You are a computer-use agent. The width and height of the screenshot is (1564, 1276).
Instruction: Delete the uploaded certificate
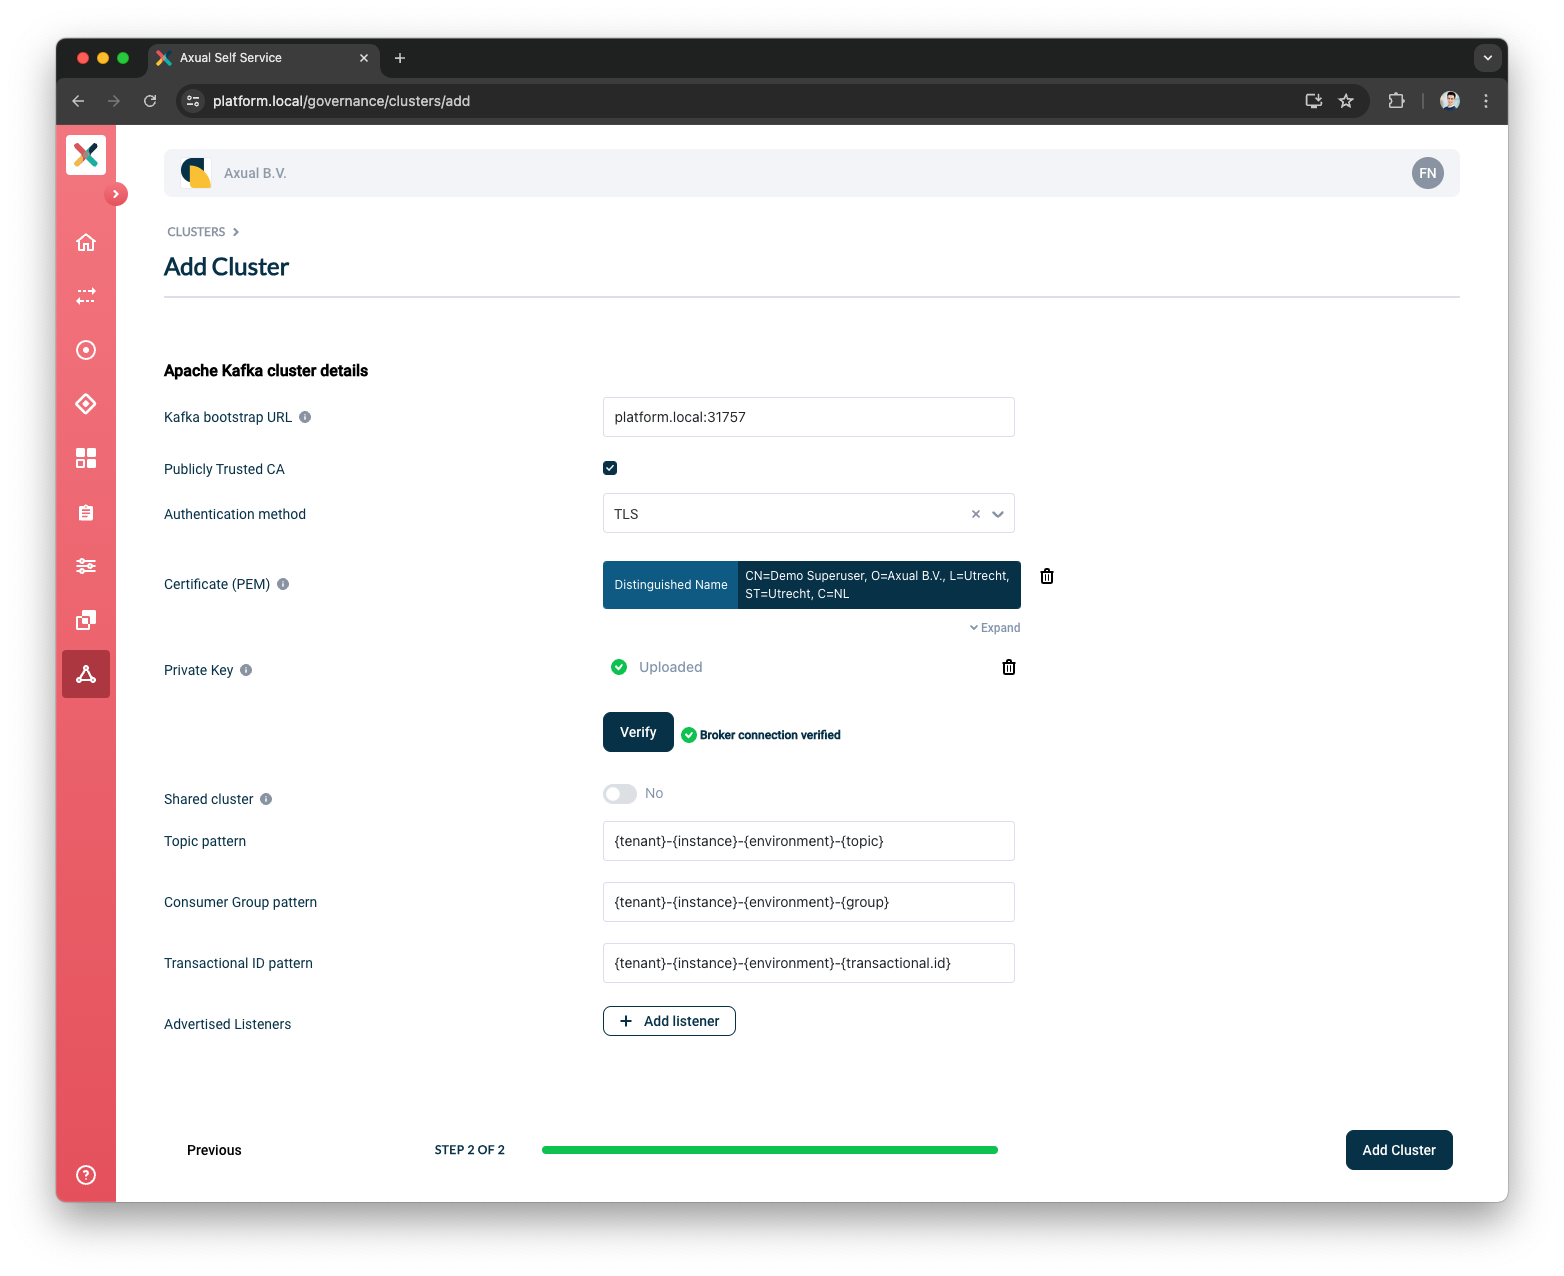pos(1047,576)
